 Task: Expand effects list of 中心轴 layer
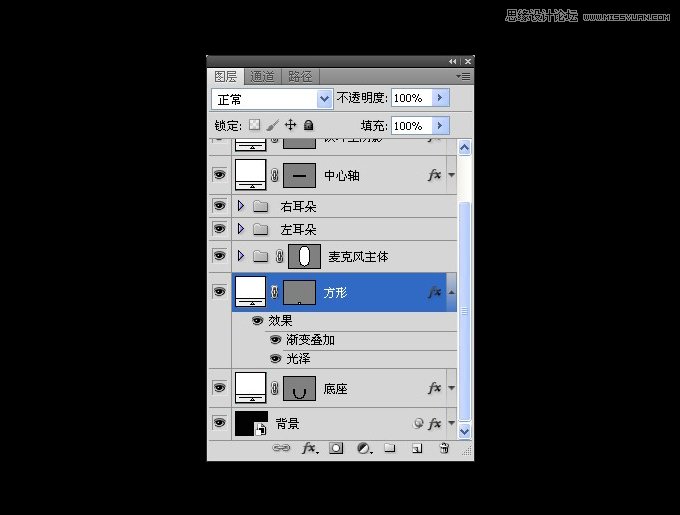point(451,175)
